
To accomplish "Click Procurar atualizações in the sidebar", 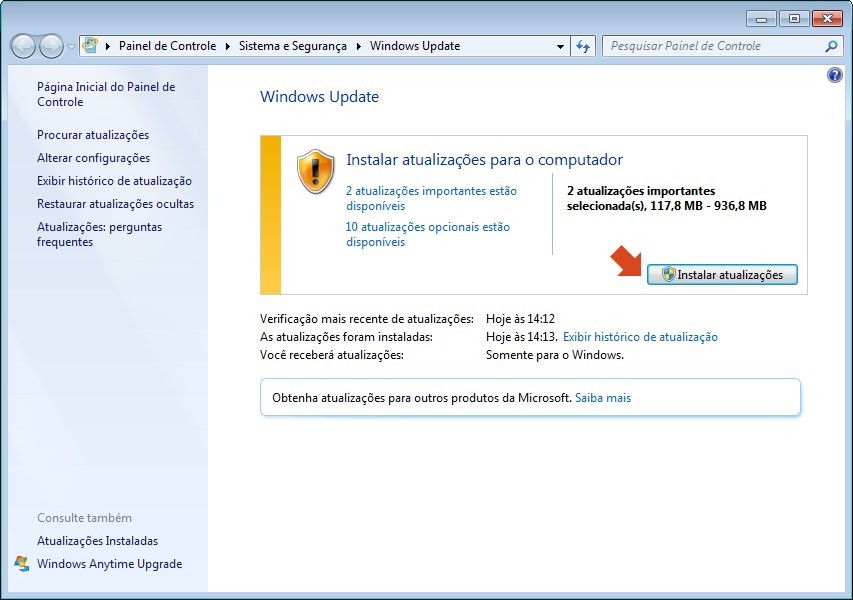I will coord(93,135).
